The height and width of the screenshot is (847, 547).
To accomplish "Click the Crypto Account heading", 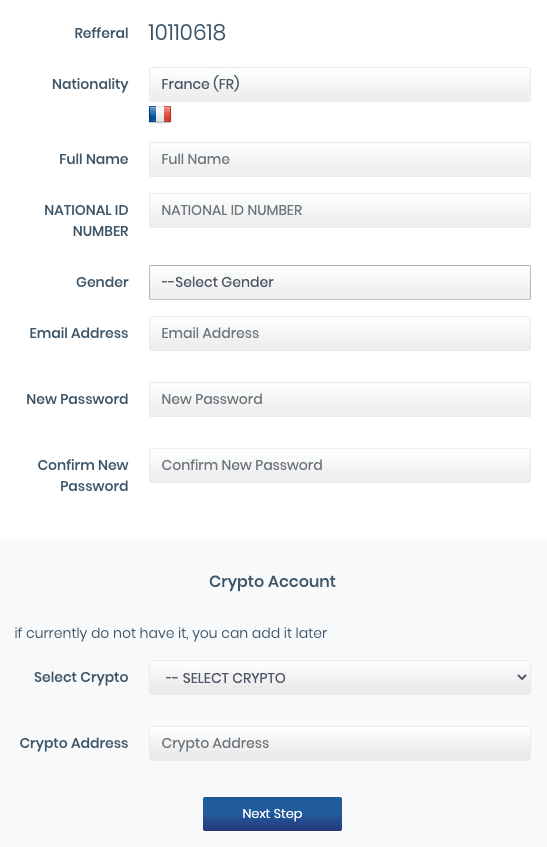I will pos(272,582).
